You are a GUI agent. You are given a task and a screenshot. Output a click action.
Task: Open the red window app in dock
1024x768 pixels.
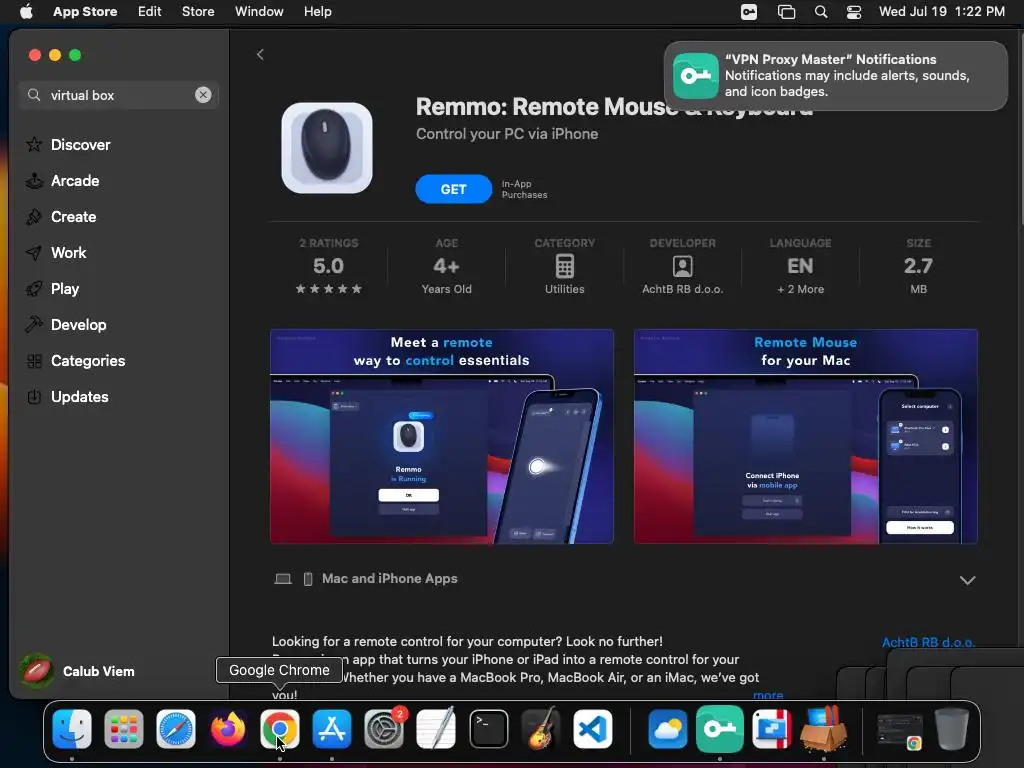pyautogui.click(x=771, y=729)
